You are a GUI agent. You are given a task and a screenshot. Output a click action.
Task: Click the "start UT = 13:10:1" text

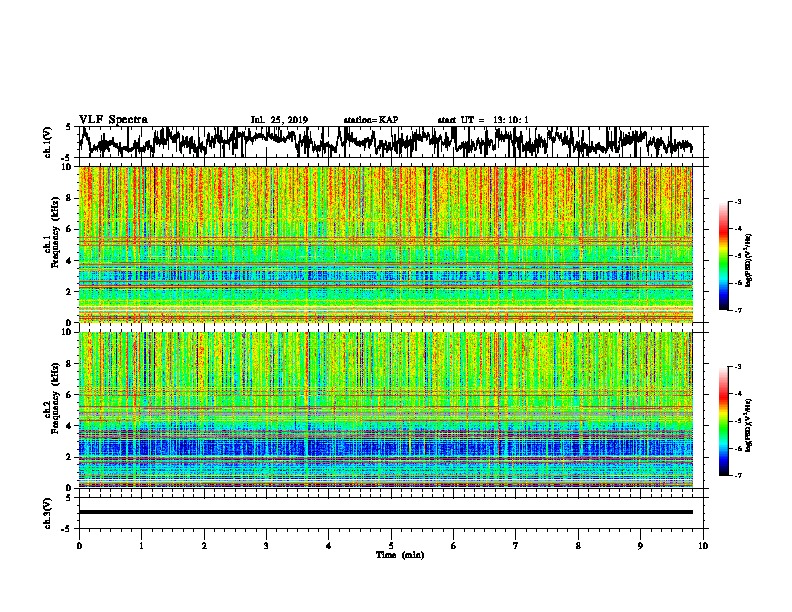click(483, 120)
